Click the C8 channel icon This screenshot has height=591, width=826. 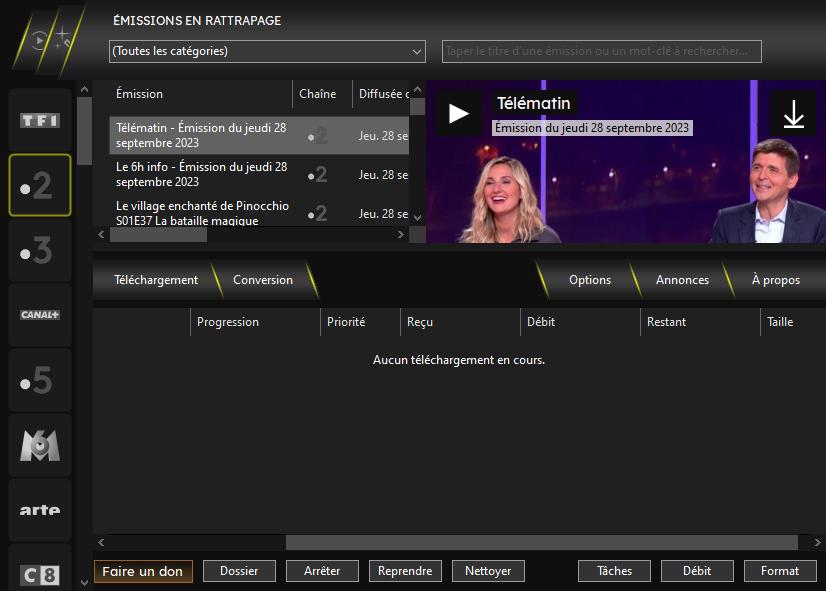pos(40,574)
